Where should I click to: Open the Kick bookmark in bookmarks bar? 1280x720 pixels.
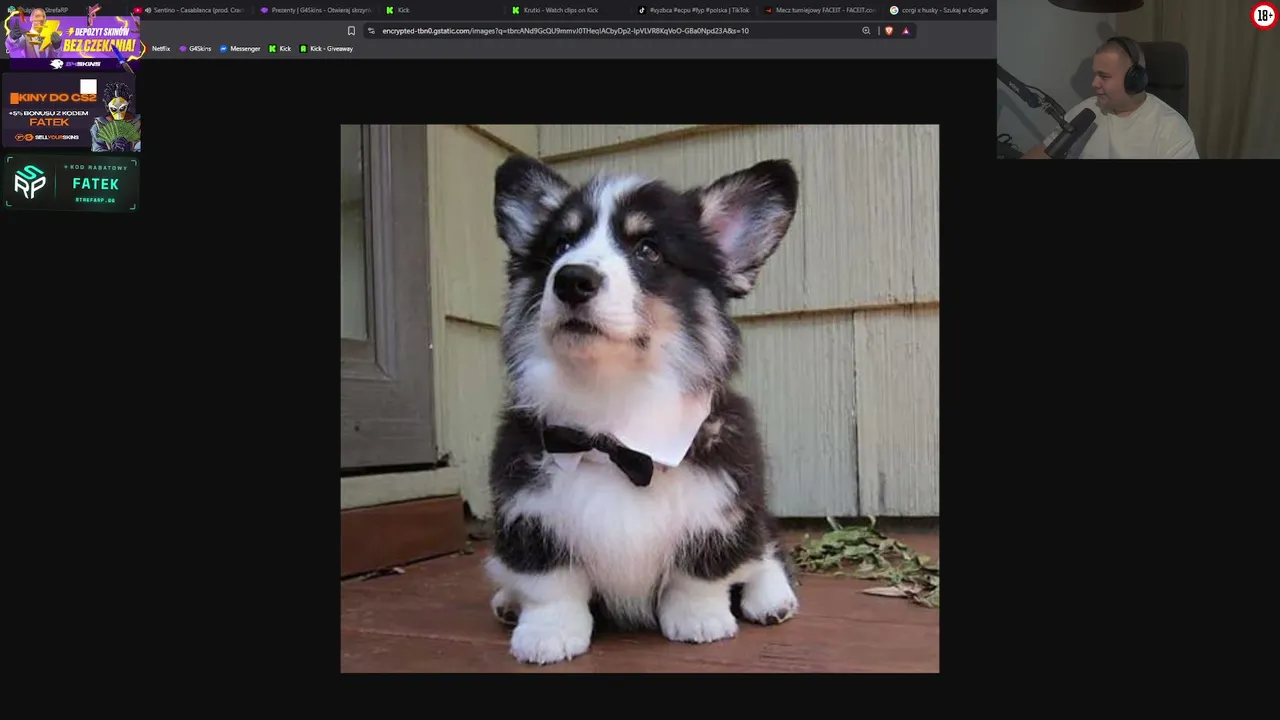point(280,49)
